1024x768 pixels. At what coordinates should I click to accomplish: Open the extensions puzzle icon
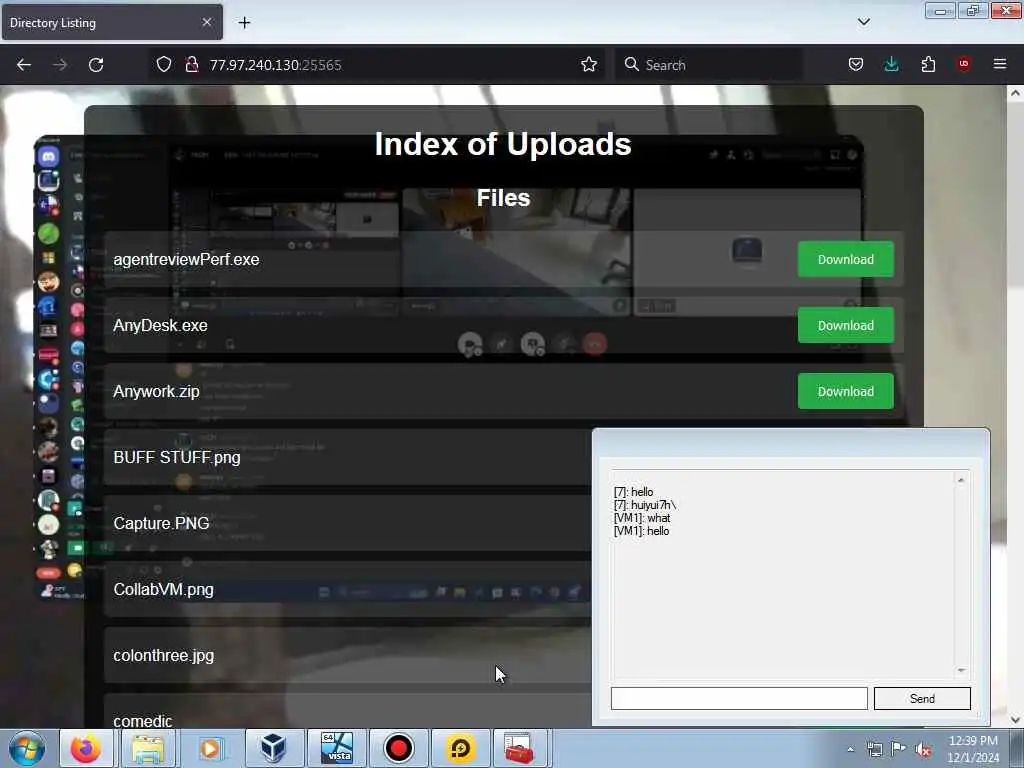[928, 64]
